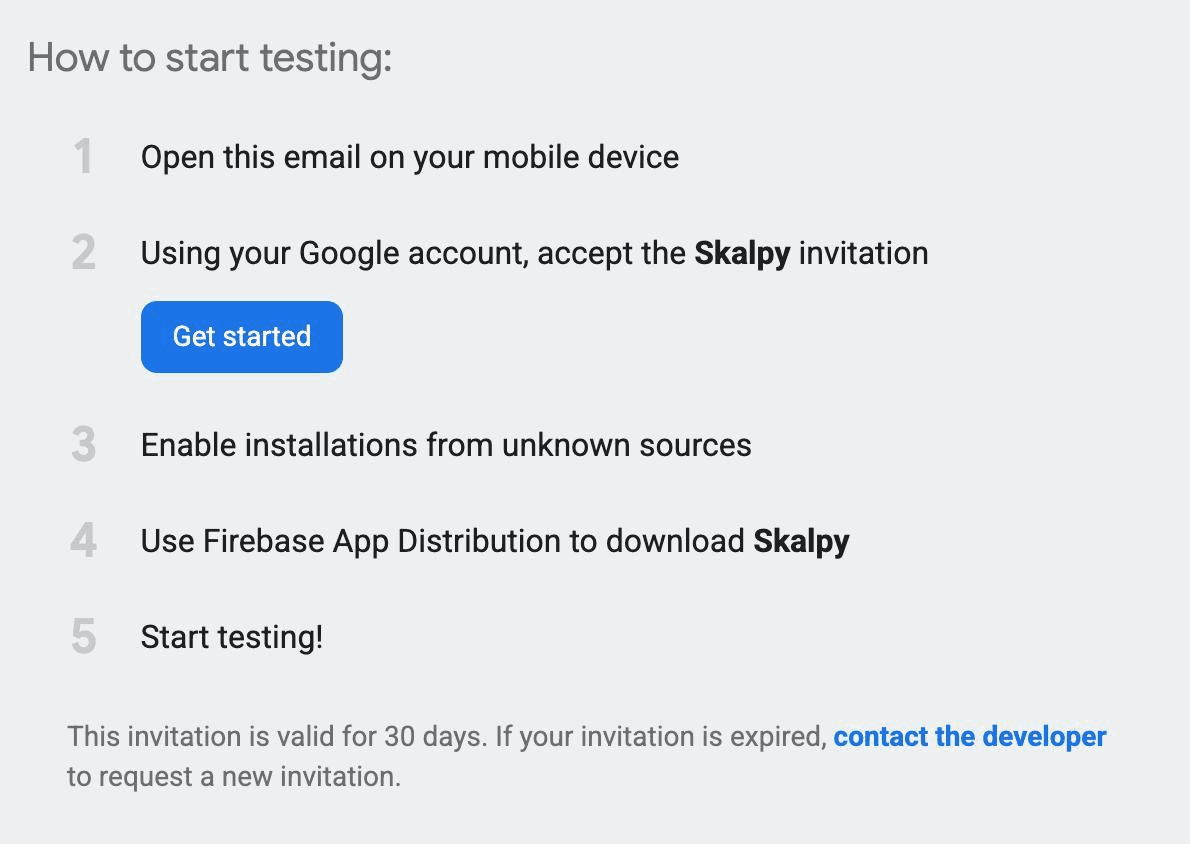Select the step number 5 marker
The width and height of the screenshot is (1190, 844).
[x=83, y=636]
